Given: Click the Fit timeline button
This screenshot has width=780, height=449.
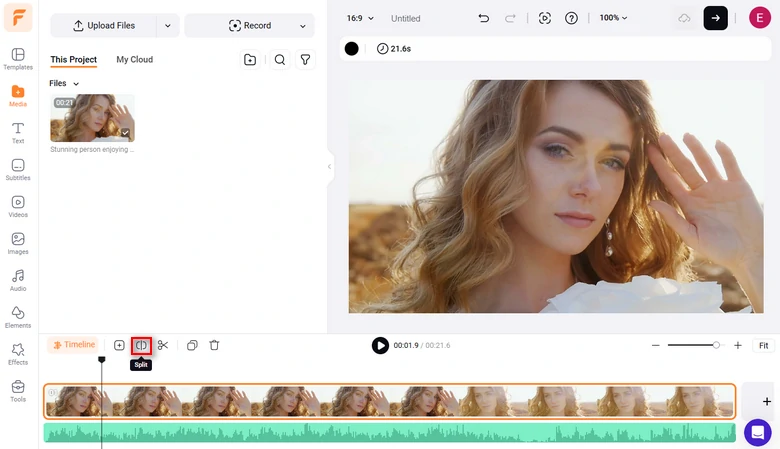Looking at the screenshot, I should coord(764,346).
